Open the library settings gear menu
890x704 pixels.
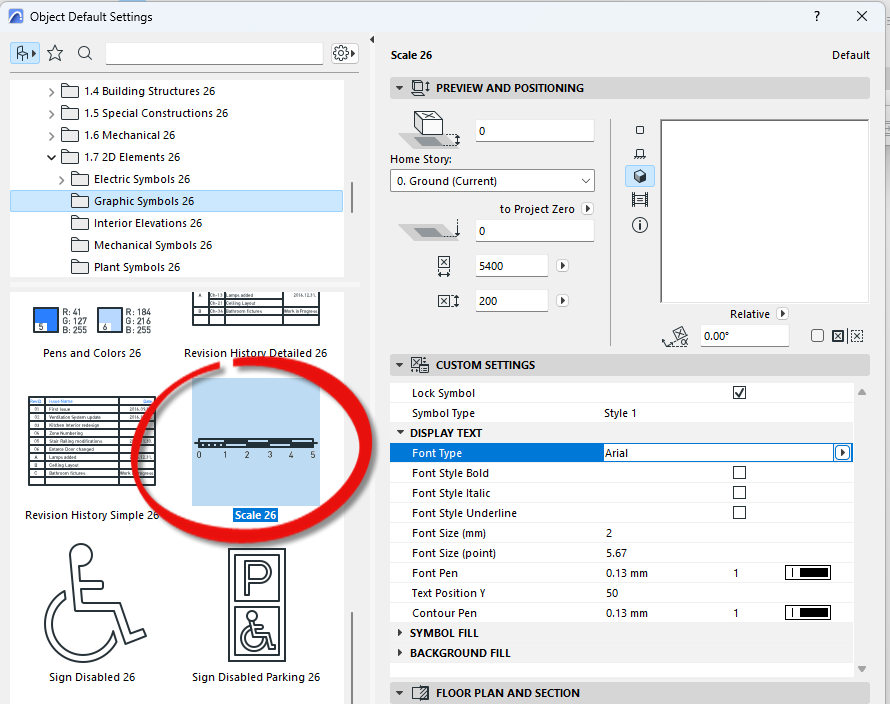[344, 53]
